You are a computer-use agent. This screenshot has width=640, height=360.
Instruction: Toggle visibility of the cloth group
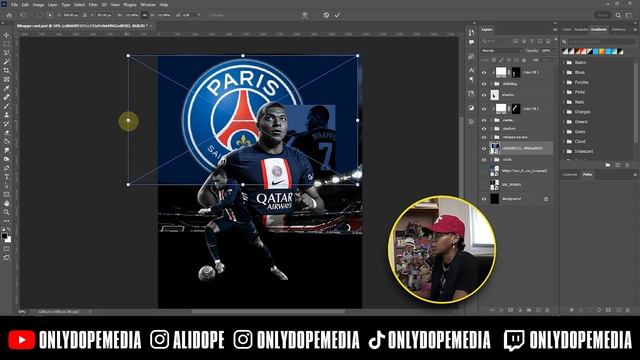(x=484, y=160)
